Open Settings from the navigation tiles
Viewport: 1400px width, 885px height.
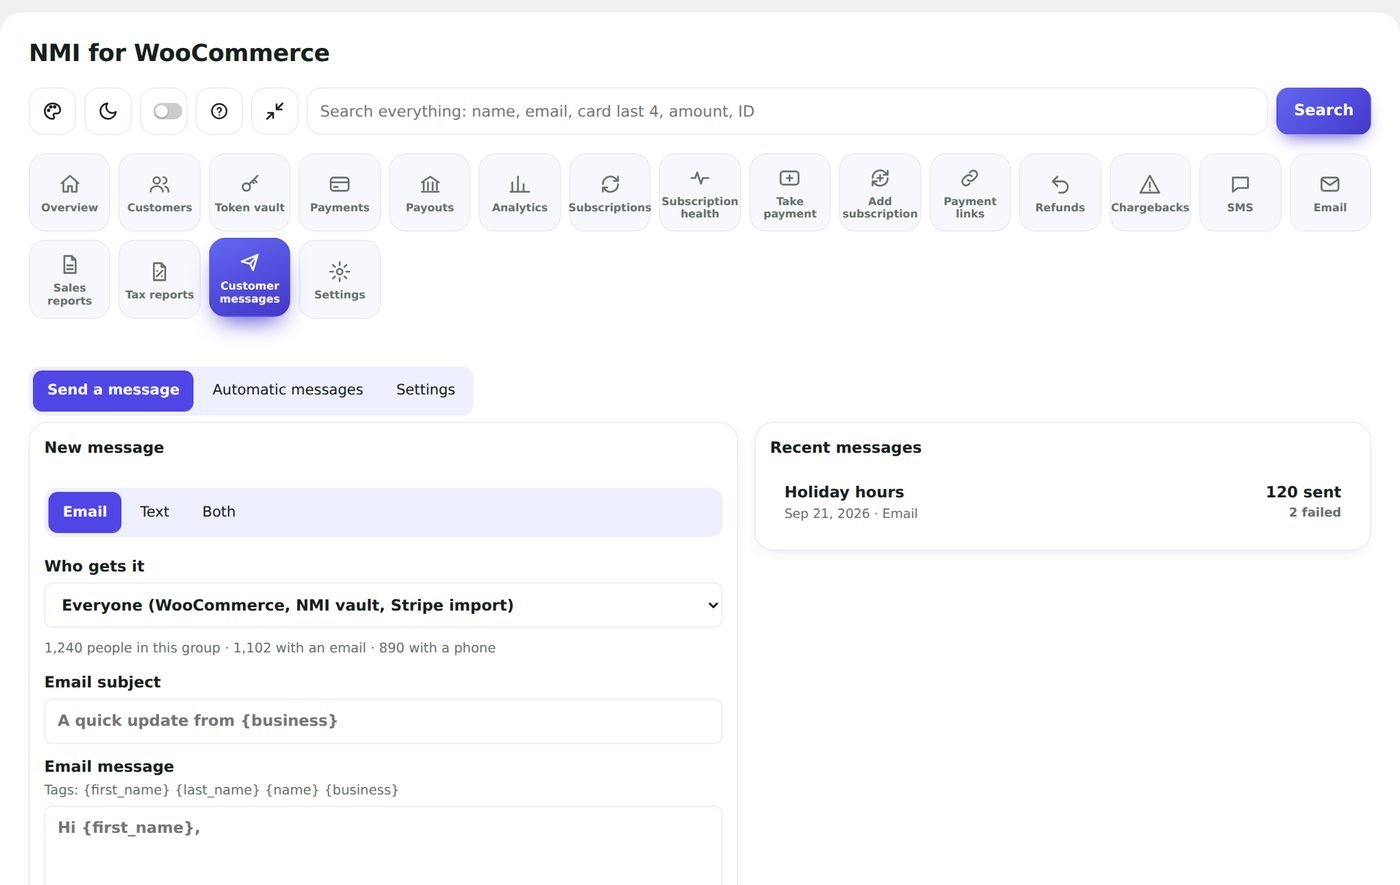coord(340,279)
